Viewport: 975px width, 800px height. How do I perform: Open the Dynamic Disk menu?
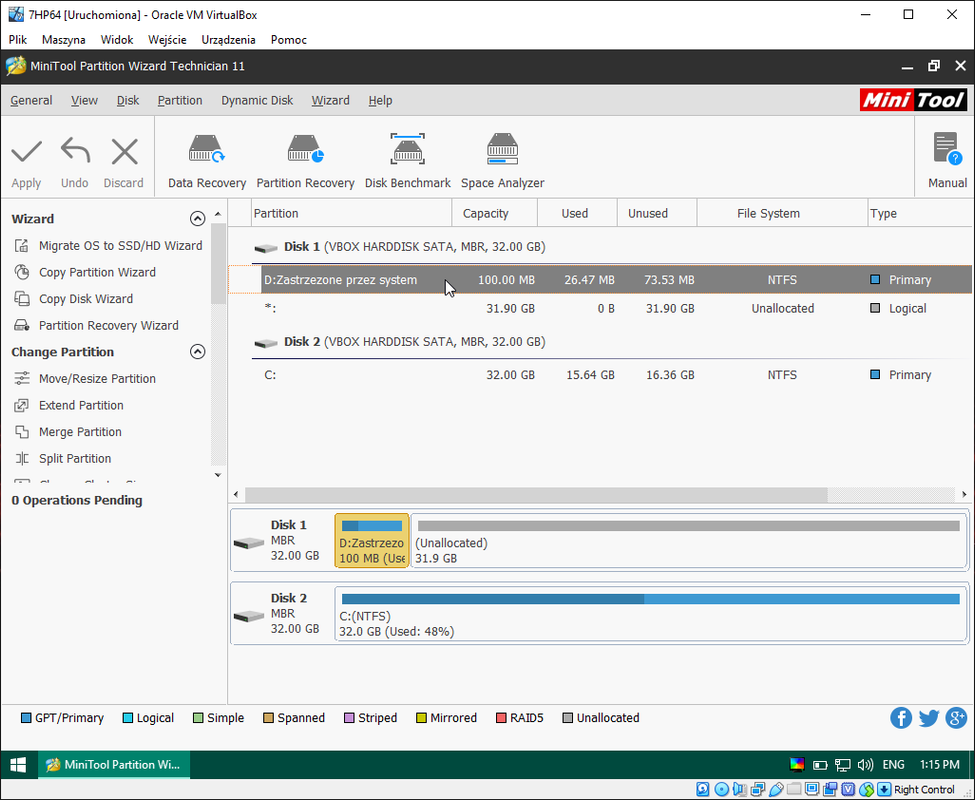pos(257,101)
